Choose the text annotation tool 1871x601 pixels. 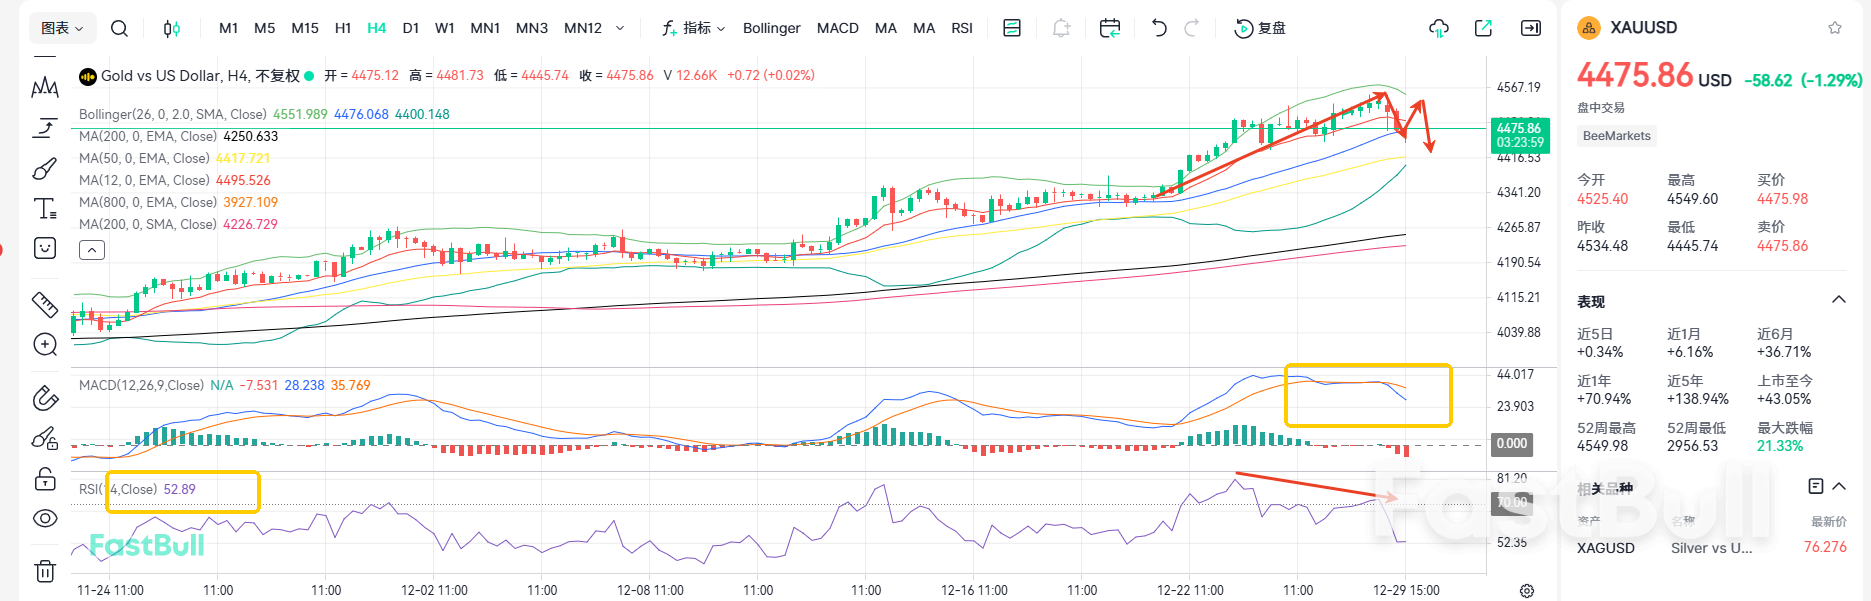coord(45,208)
